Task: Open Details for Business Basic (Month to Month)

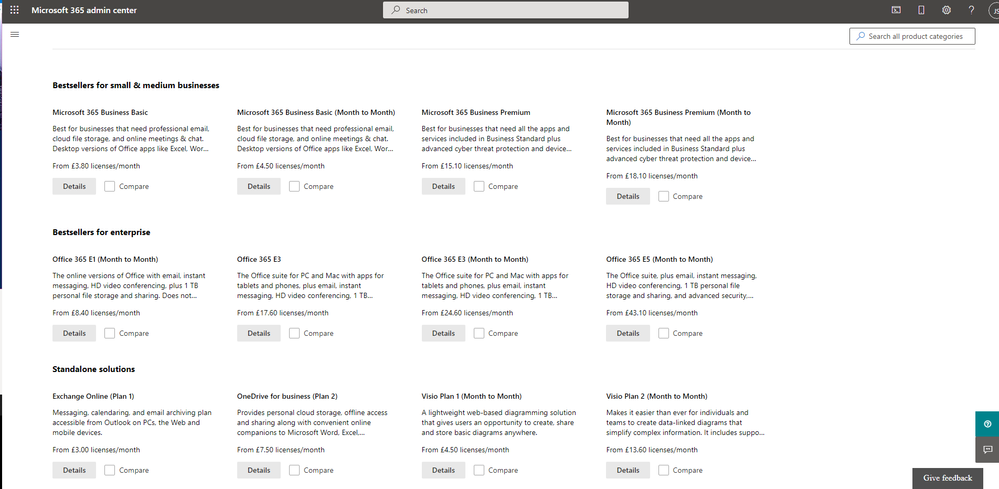Action: (259, 187)
